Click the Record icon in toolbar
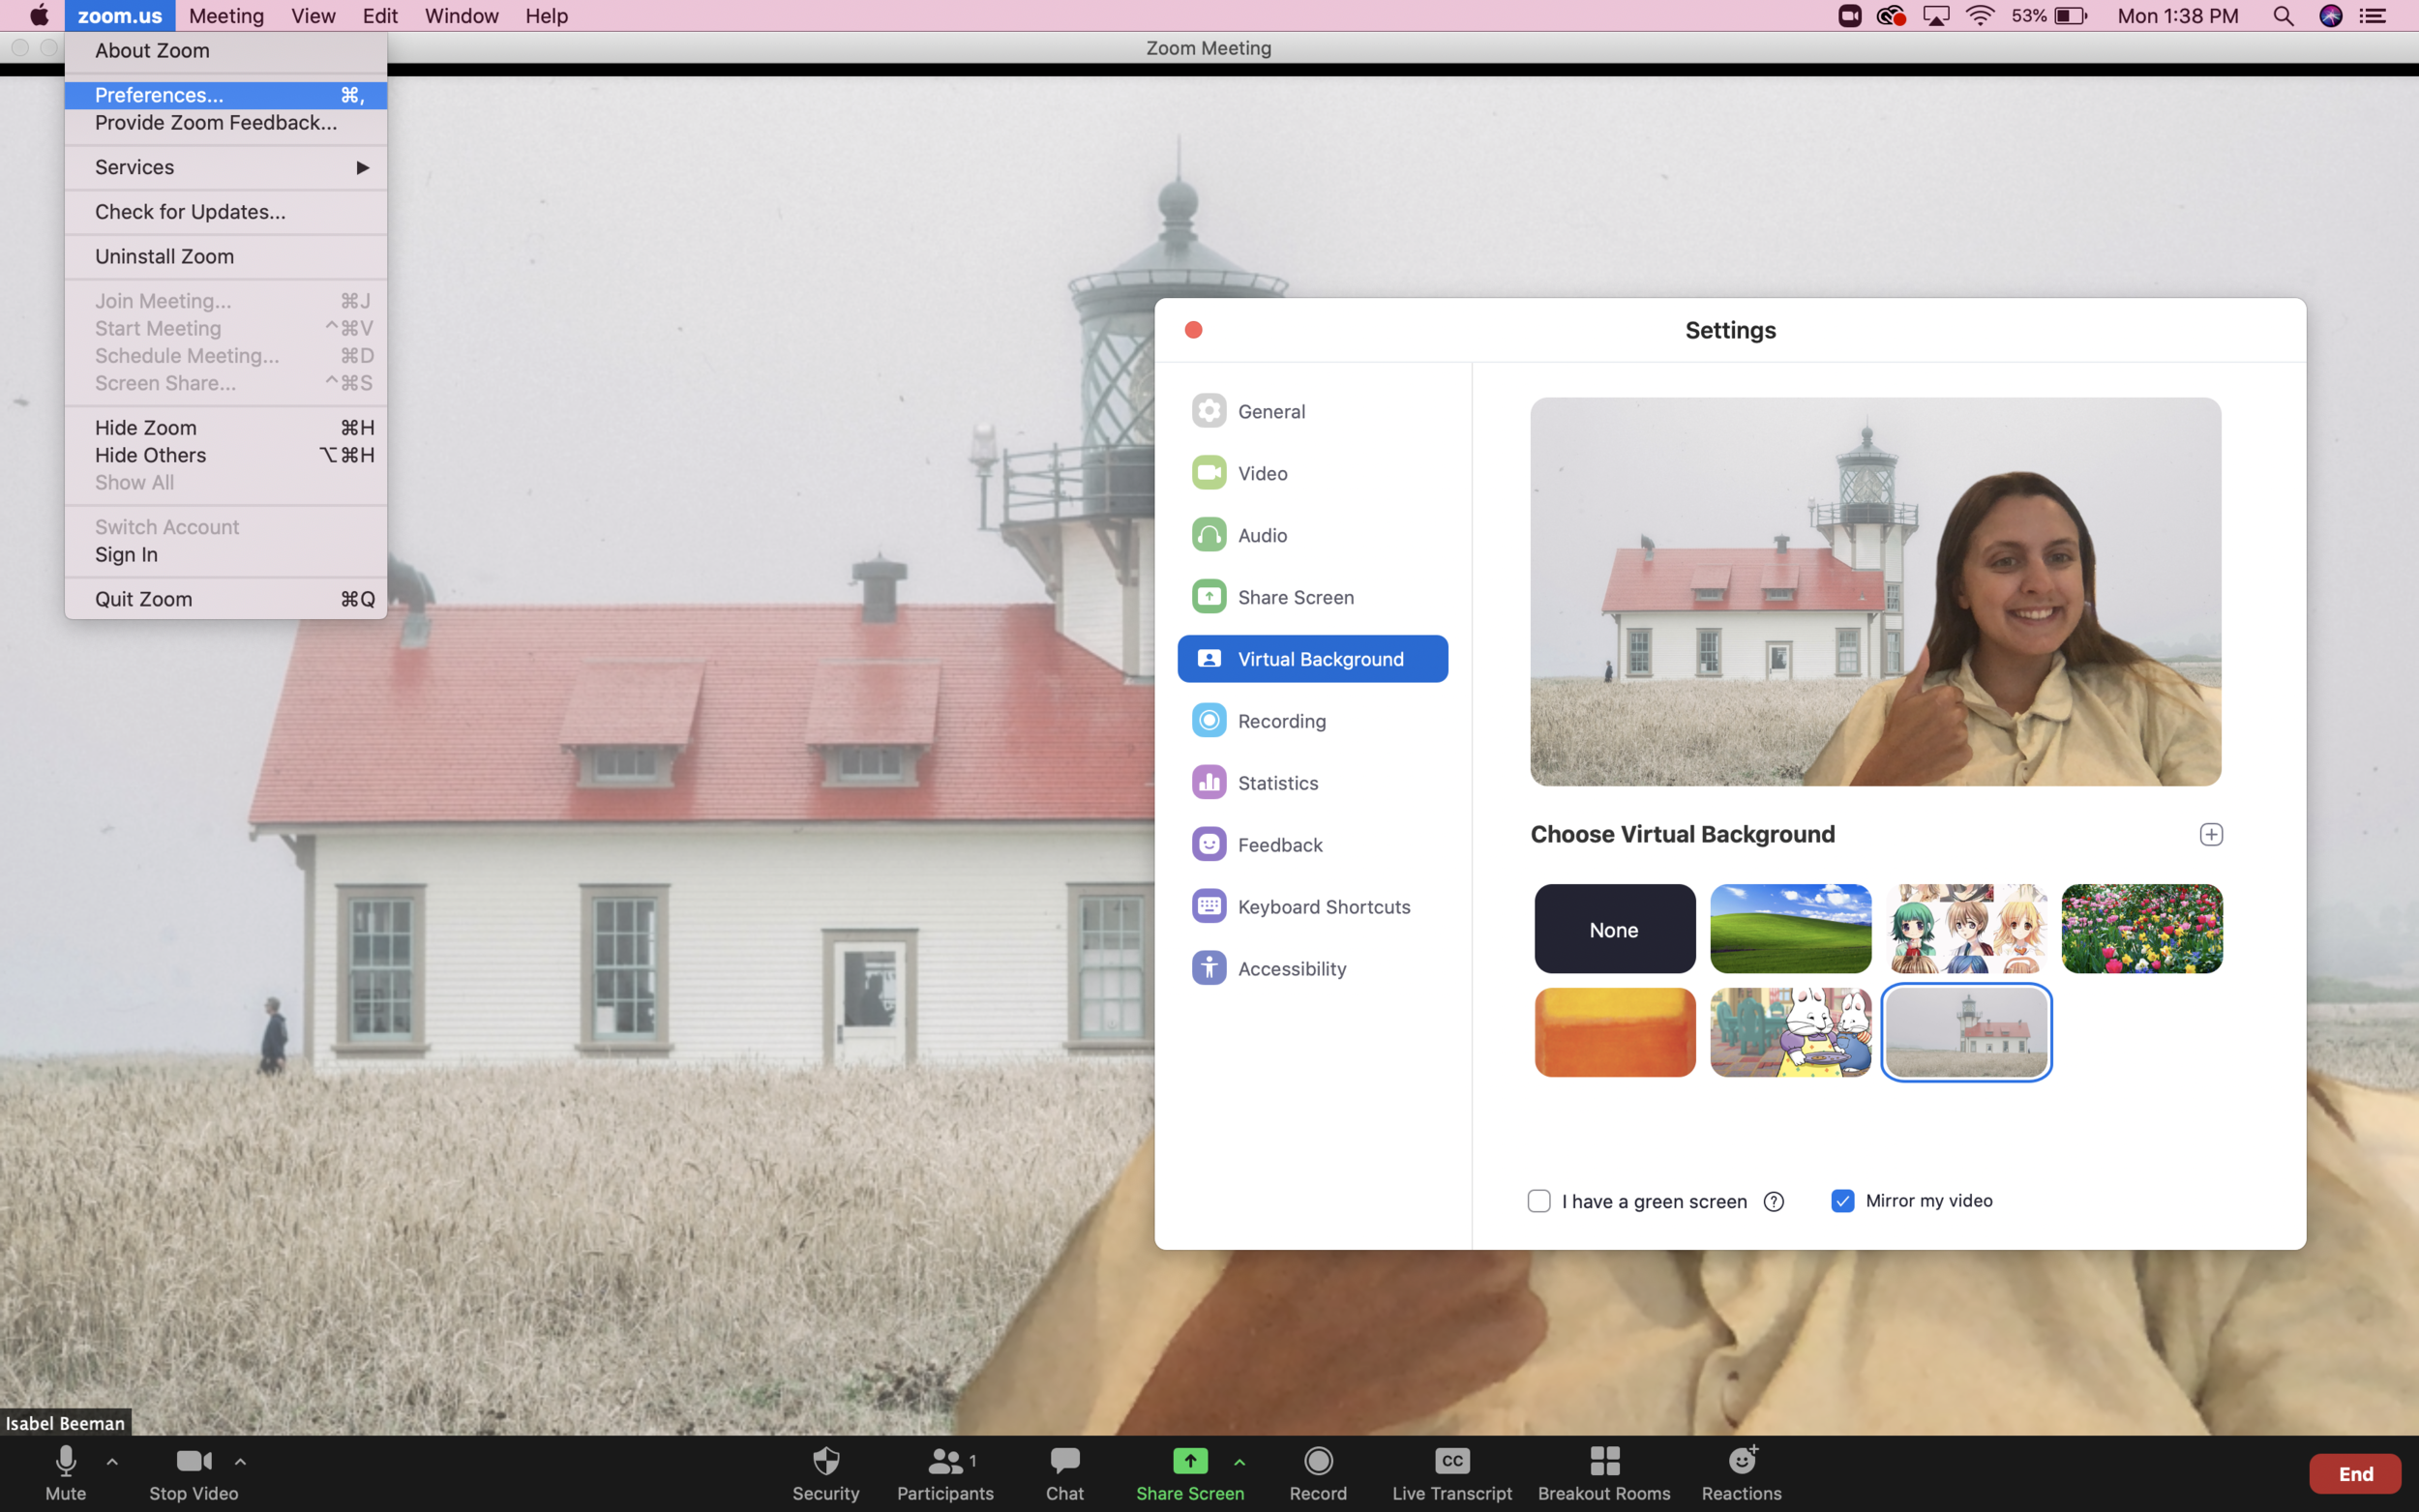The image size is (2419, 1512). [1318, 1460]
